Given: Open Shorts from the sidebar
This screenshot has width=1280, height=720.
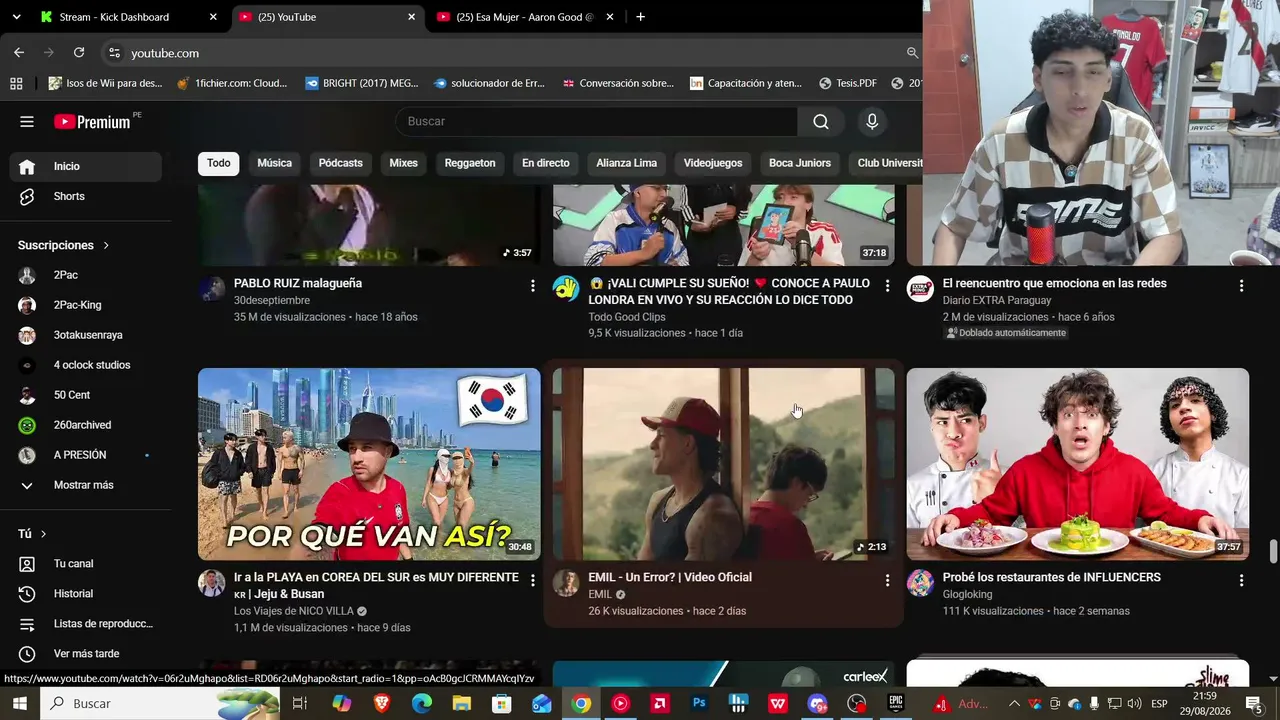Looking at the screenshot, I should tap(86, 197).
